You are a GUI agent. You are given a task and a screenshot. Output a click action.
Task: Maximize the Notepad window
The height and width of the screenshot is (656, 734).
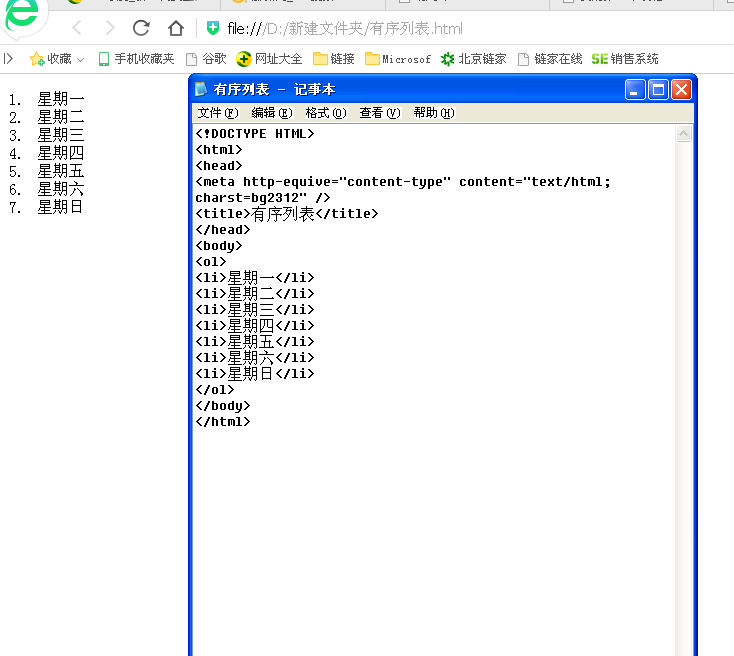tap(658, 89)
